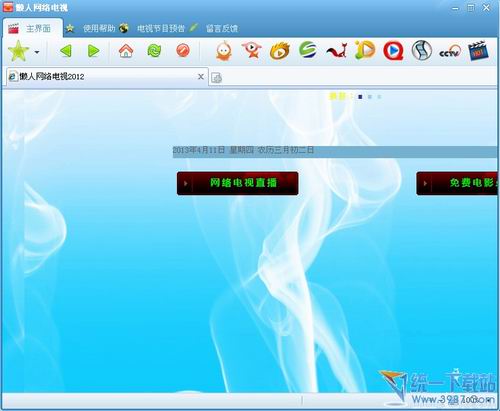The height and width of the screenshot is (411, 500).
Task: Open the 主界面 tab
Action: (x=32, y=28)
